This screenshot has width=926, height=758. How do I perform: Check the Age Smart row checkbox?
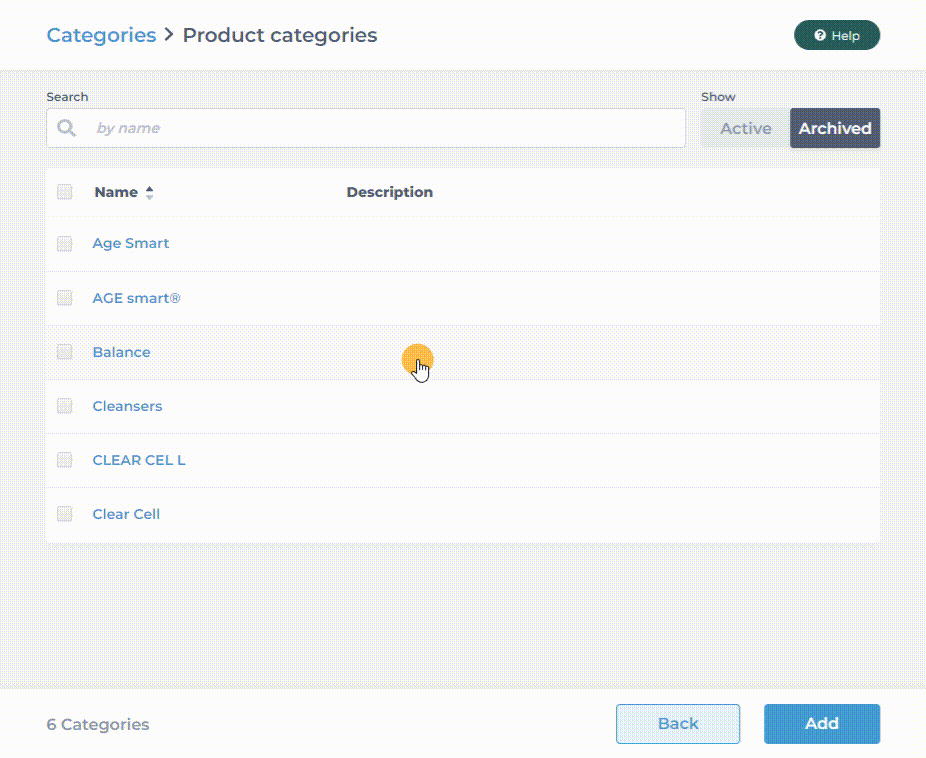point(64,243)
